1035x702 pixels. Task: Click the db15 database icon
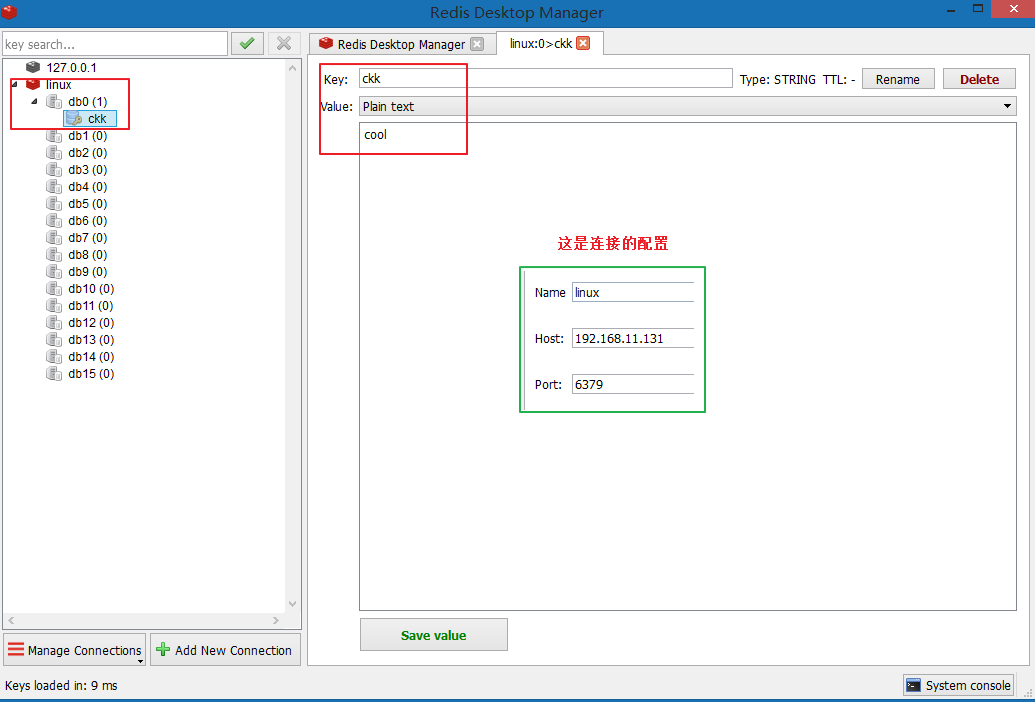pyautogui.click(x=54, y=373)
